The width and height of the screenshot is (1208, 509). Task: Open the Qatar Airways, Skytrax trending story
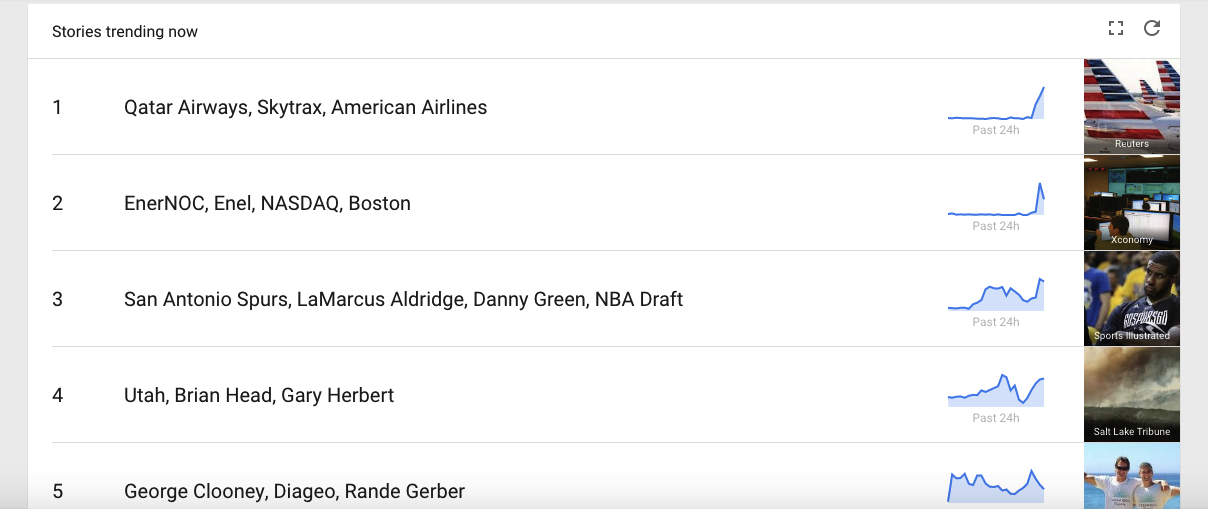(x=305, y=107)
